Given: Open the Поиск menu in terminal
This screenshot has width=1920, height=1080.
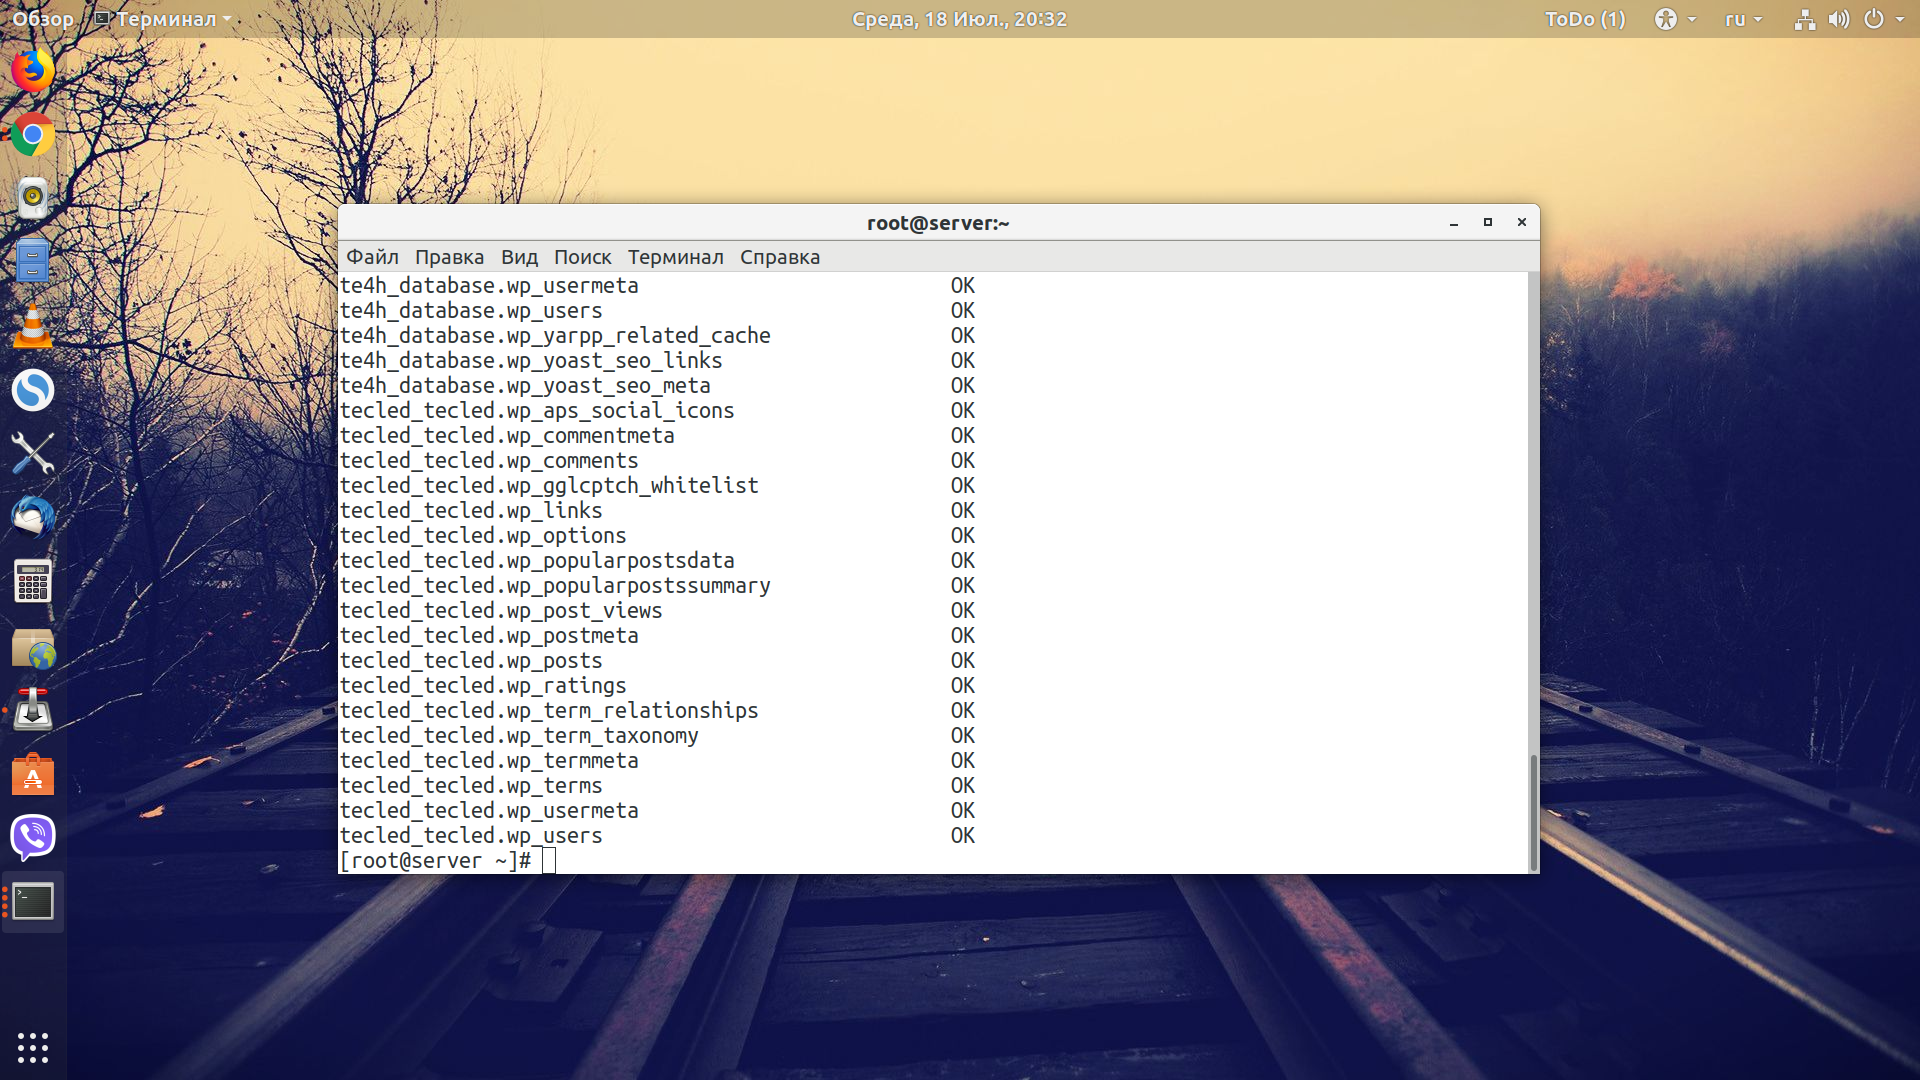Looking at the screenshot, I should 582,257.
